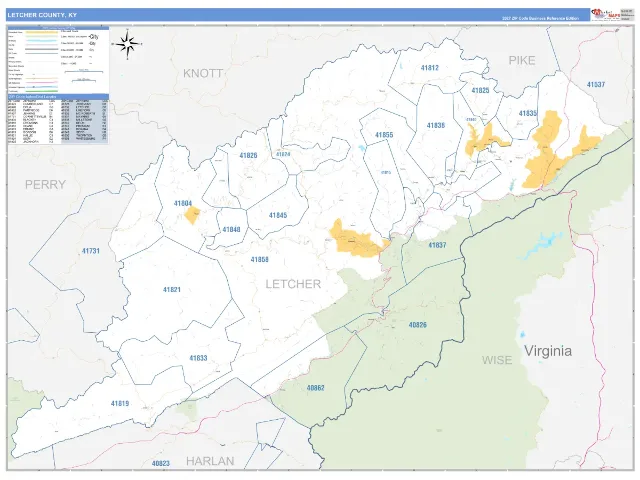Select the KNOTT county label
The width and height of the screenshot is (640, 480).
203,73
